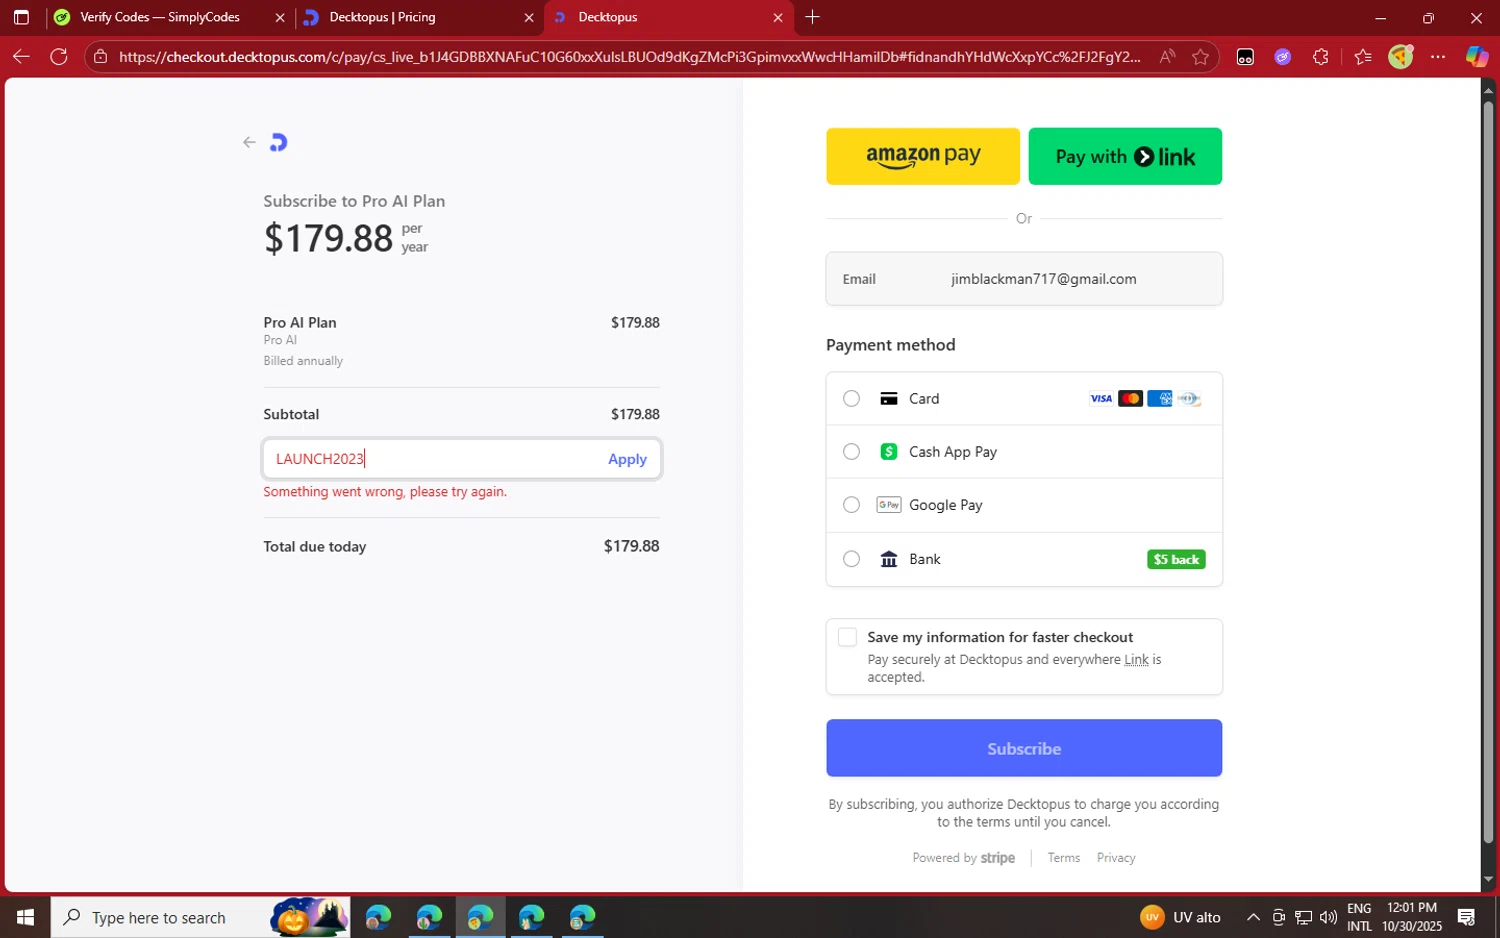1500x938 pixels.
Task: Show hidden system tray icons
Action: (x=1253, y=917)
